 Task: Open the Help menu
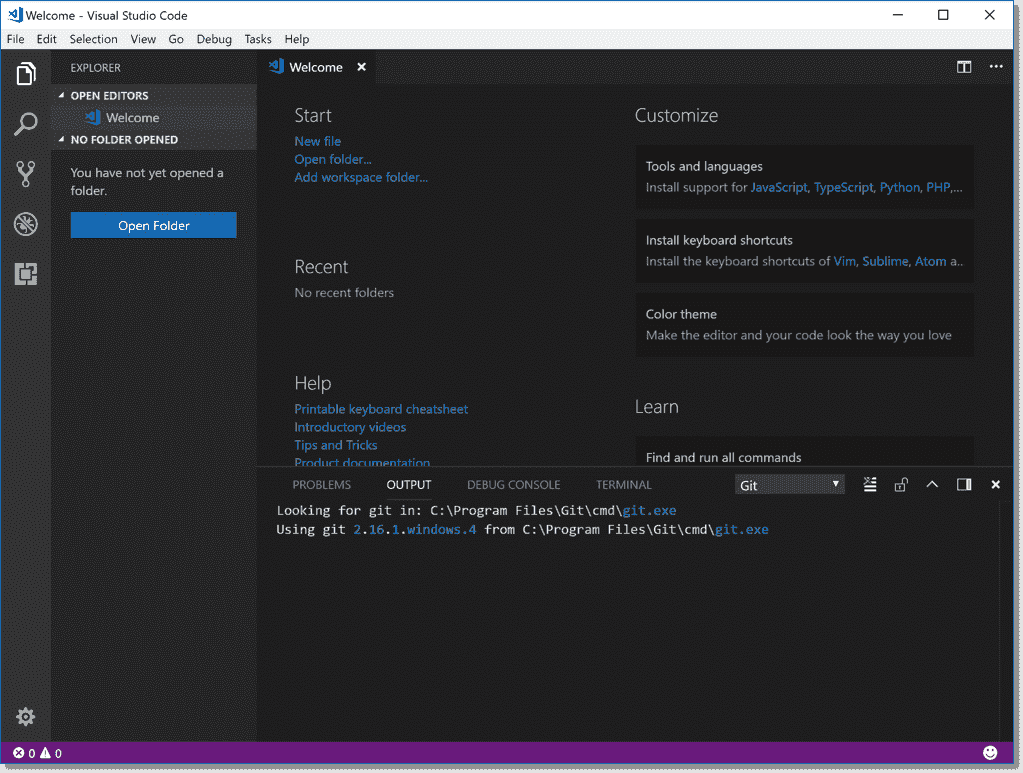pyautogui.click(x=296, y=39)
